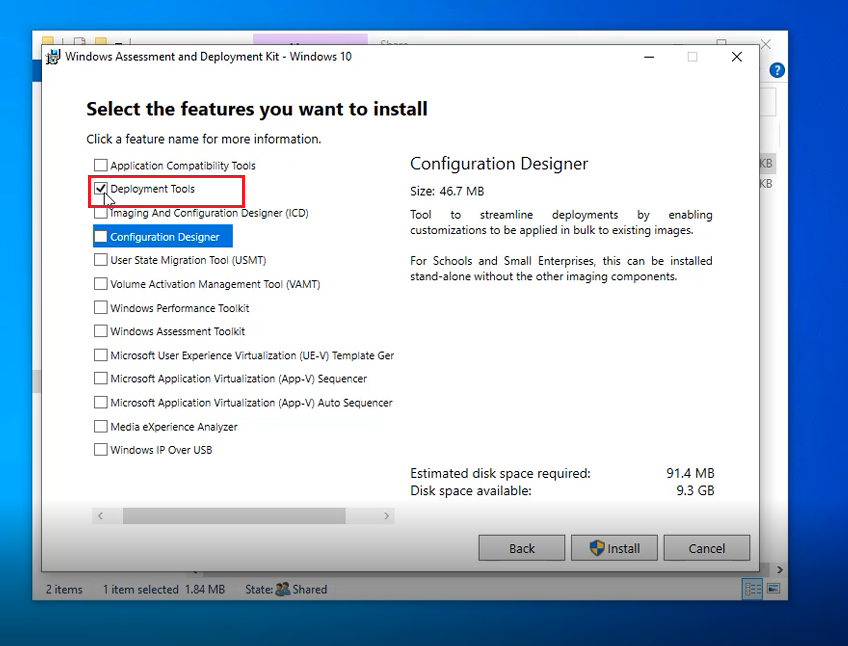Check the App-V Sequencer checkbox
The height and width of the screenshot is (646, 848).
click(101, 378)
